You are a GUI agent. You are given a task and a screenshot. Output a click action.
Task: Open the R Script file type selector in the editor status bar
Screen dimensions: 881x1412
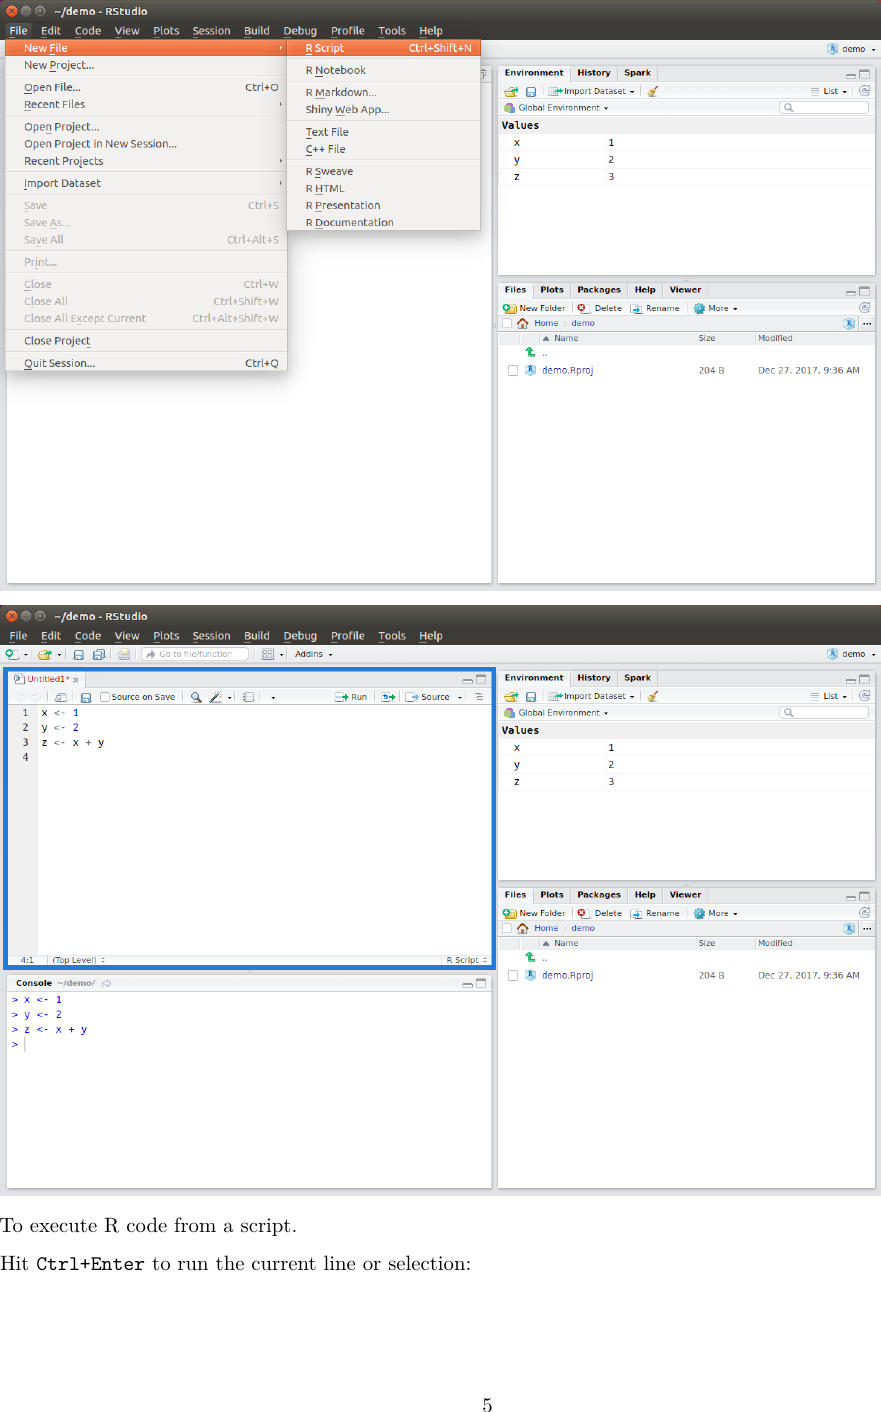467,960
